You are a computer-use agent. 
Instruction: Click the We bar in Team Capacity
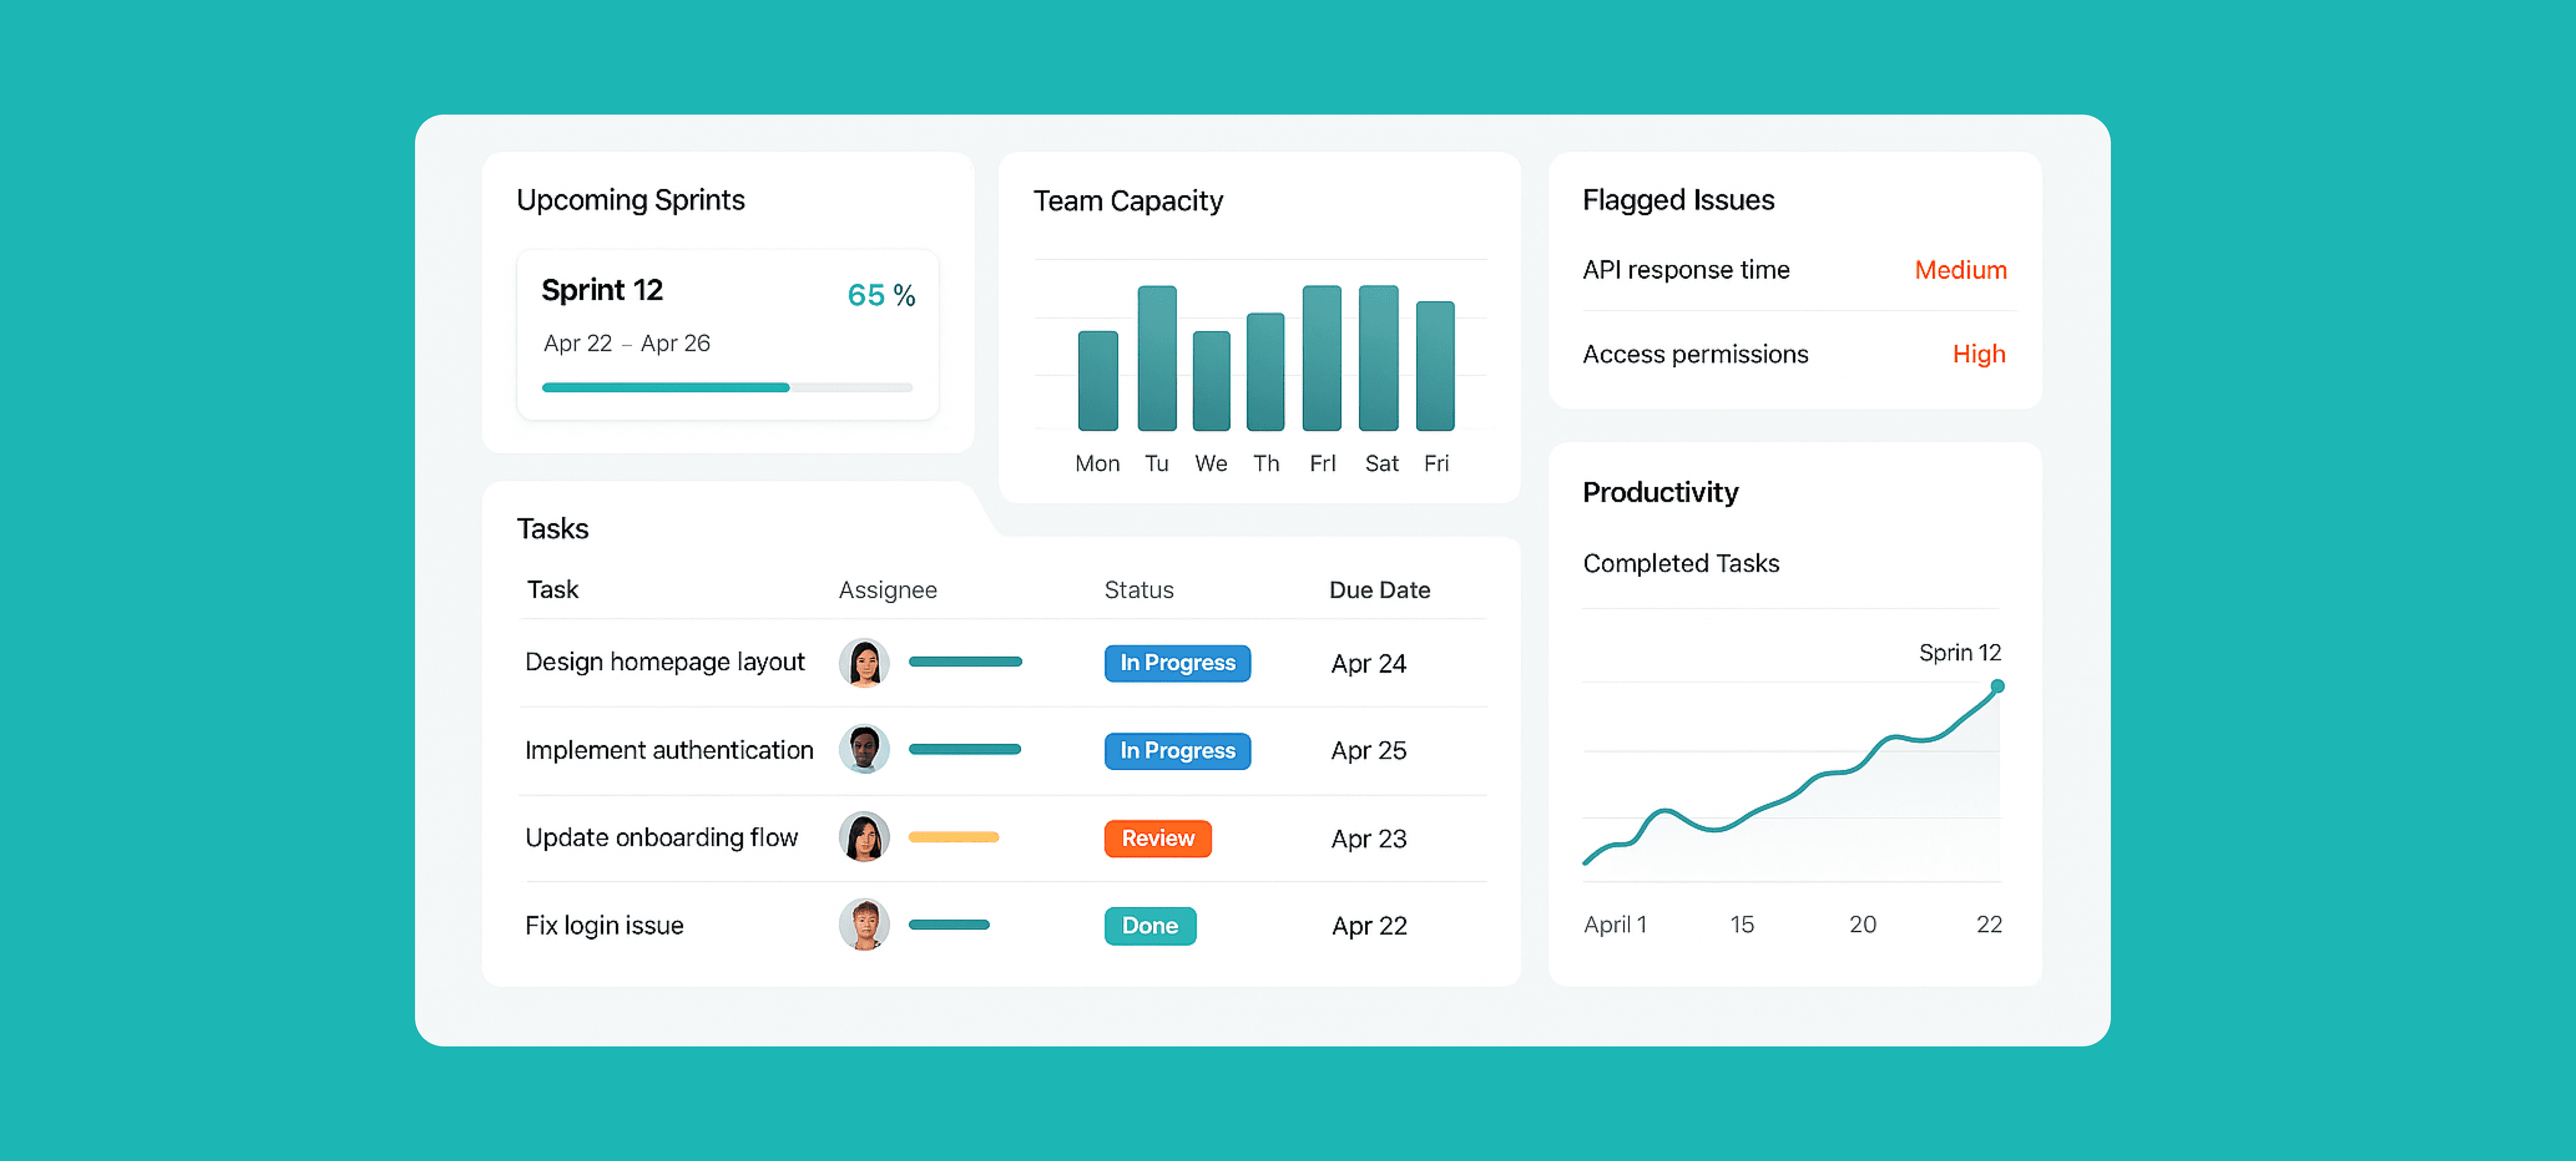click(x=1211, y=381)
